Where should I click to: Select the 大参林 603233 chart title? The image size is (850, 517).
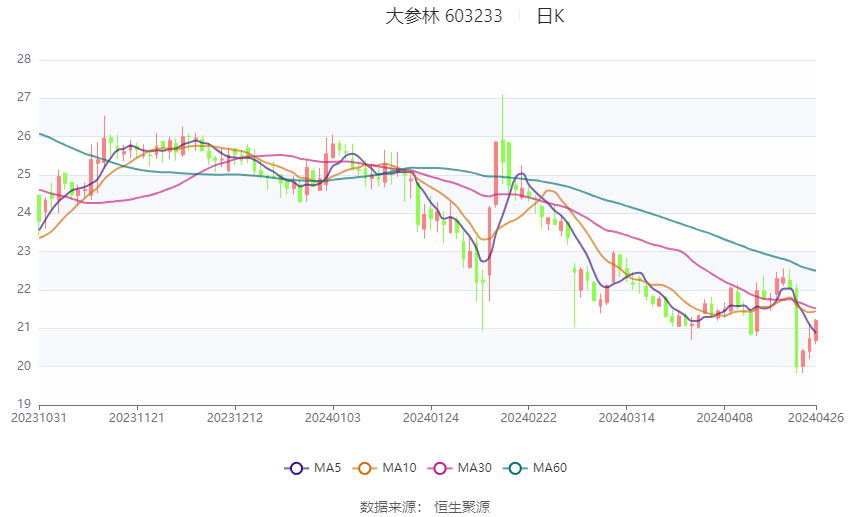tap(443, 16)
